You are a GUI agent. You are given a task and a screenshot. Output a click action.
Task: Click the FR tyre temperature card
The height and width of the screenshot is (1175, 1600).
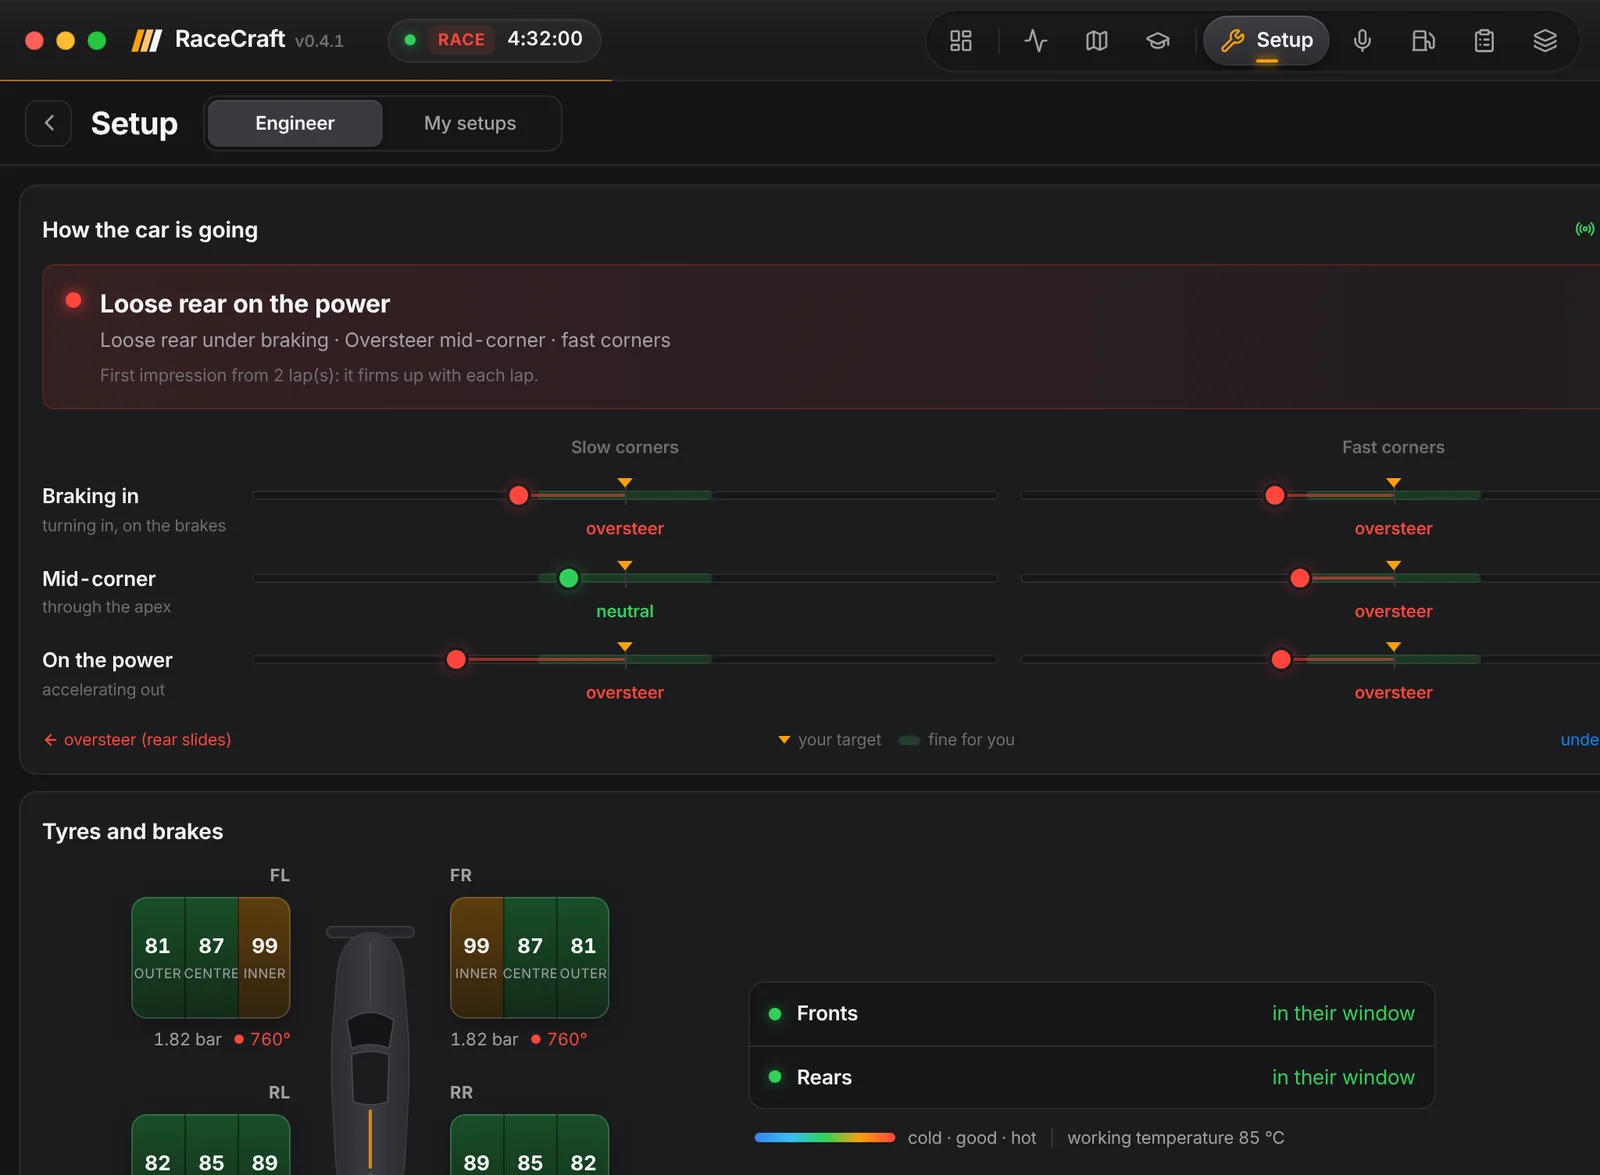(x=530, y=957)
